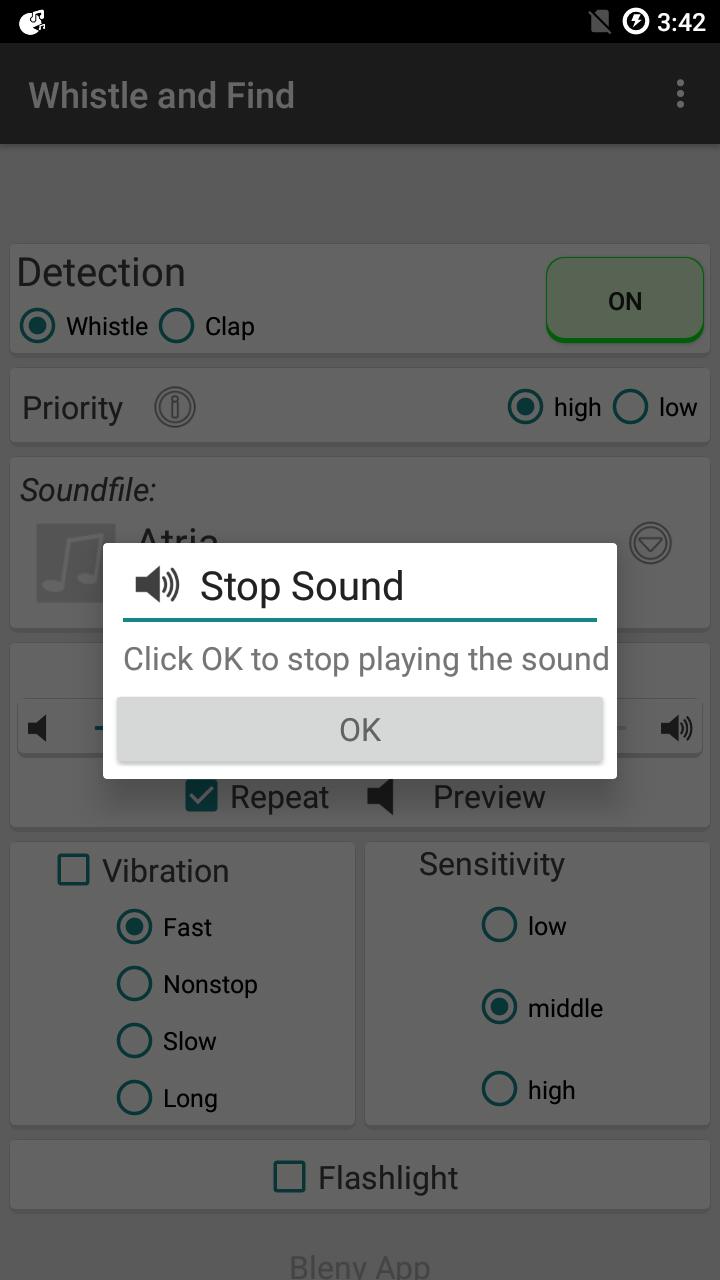This screenshot has height=1280, width=720.
Task: Uncheck the Repeat checkbox
Action: click(x=201, y=797)
